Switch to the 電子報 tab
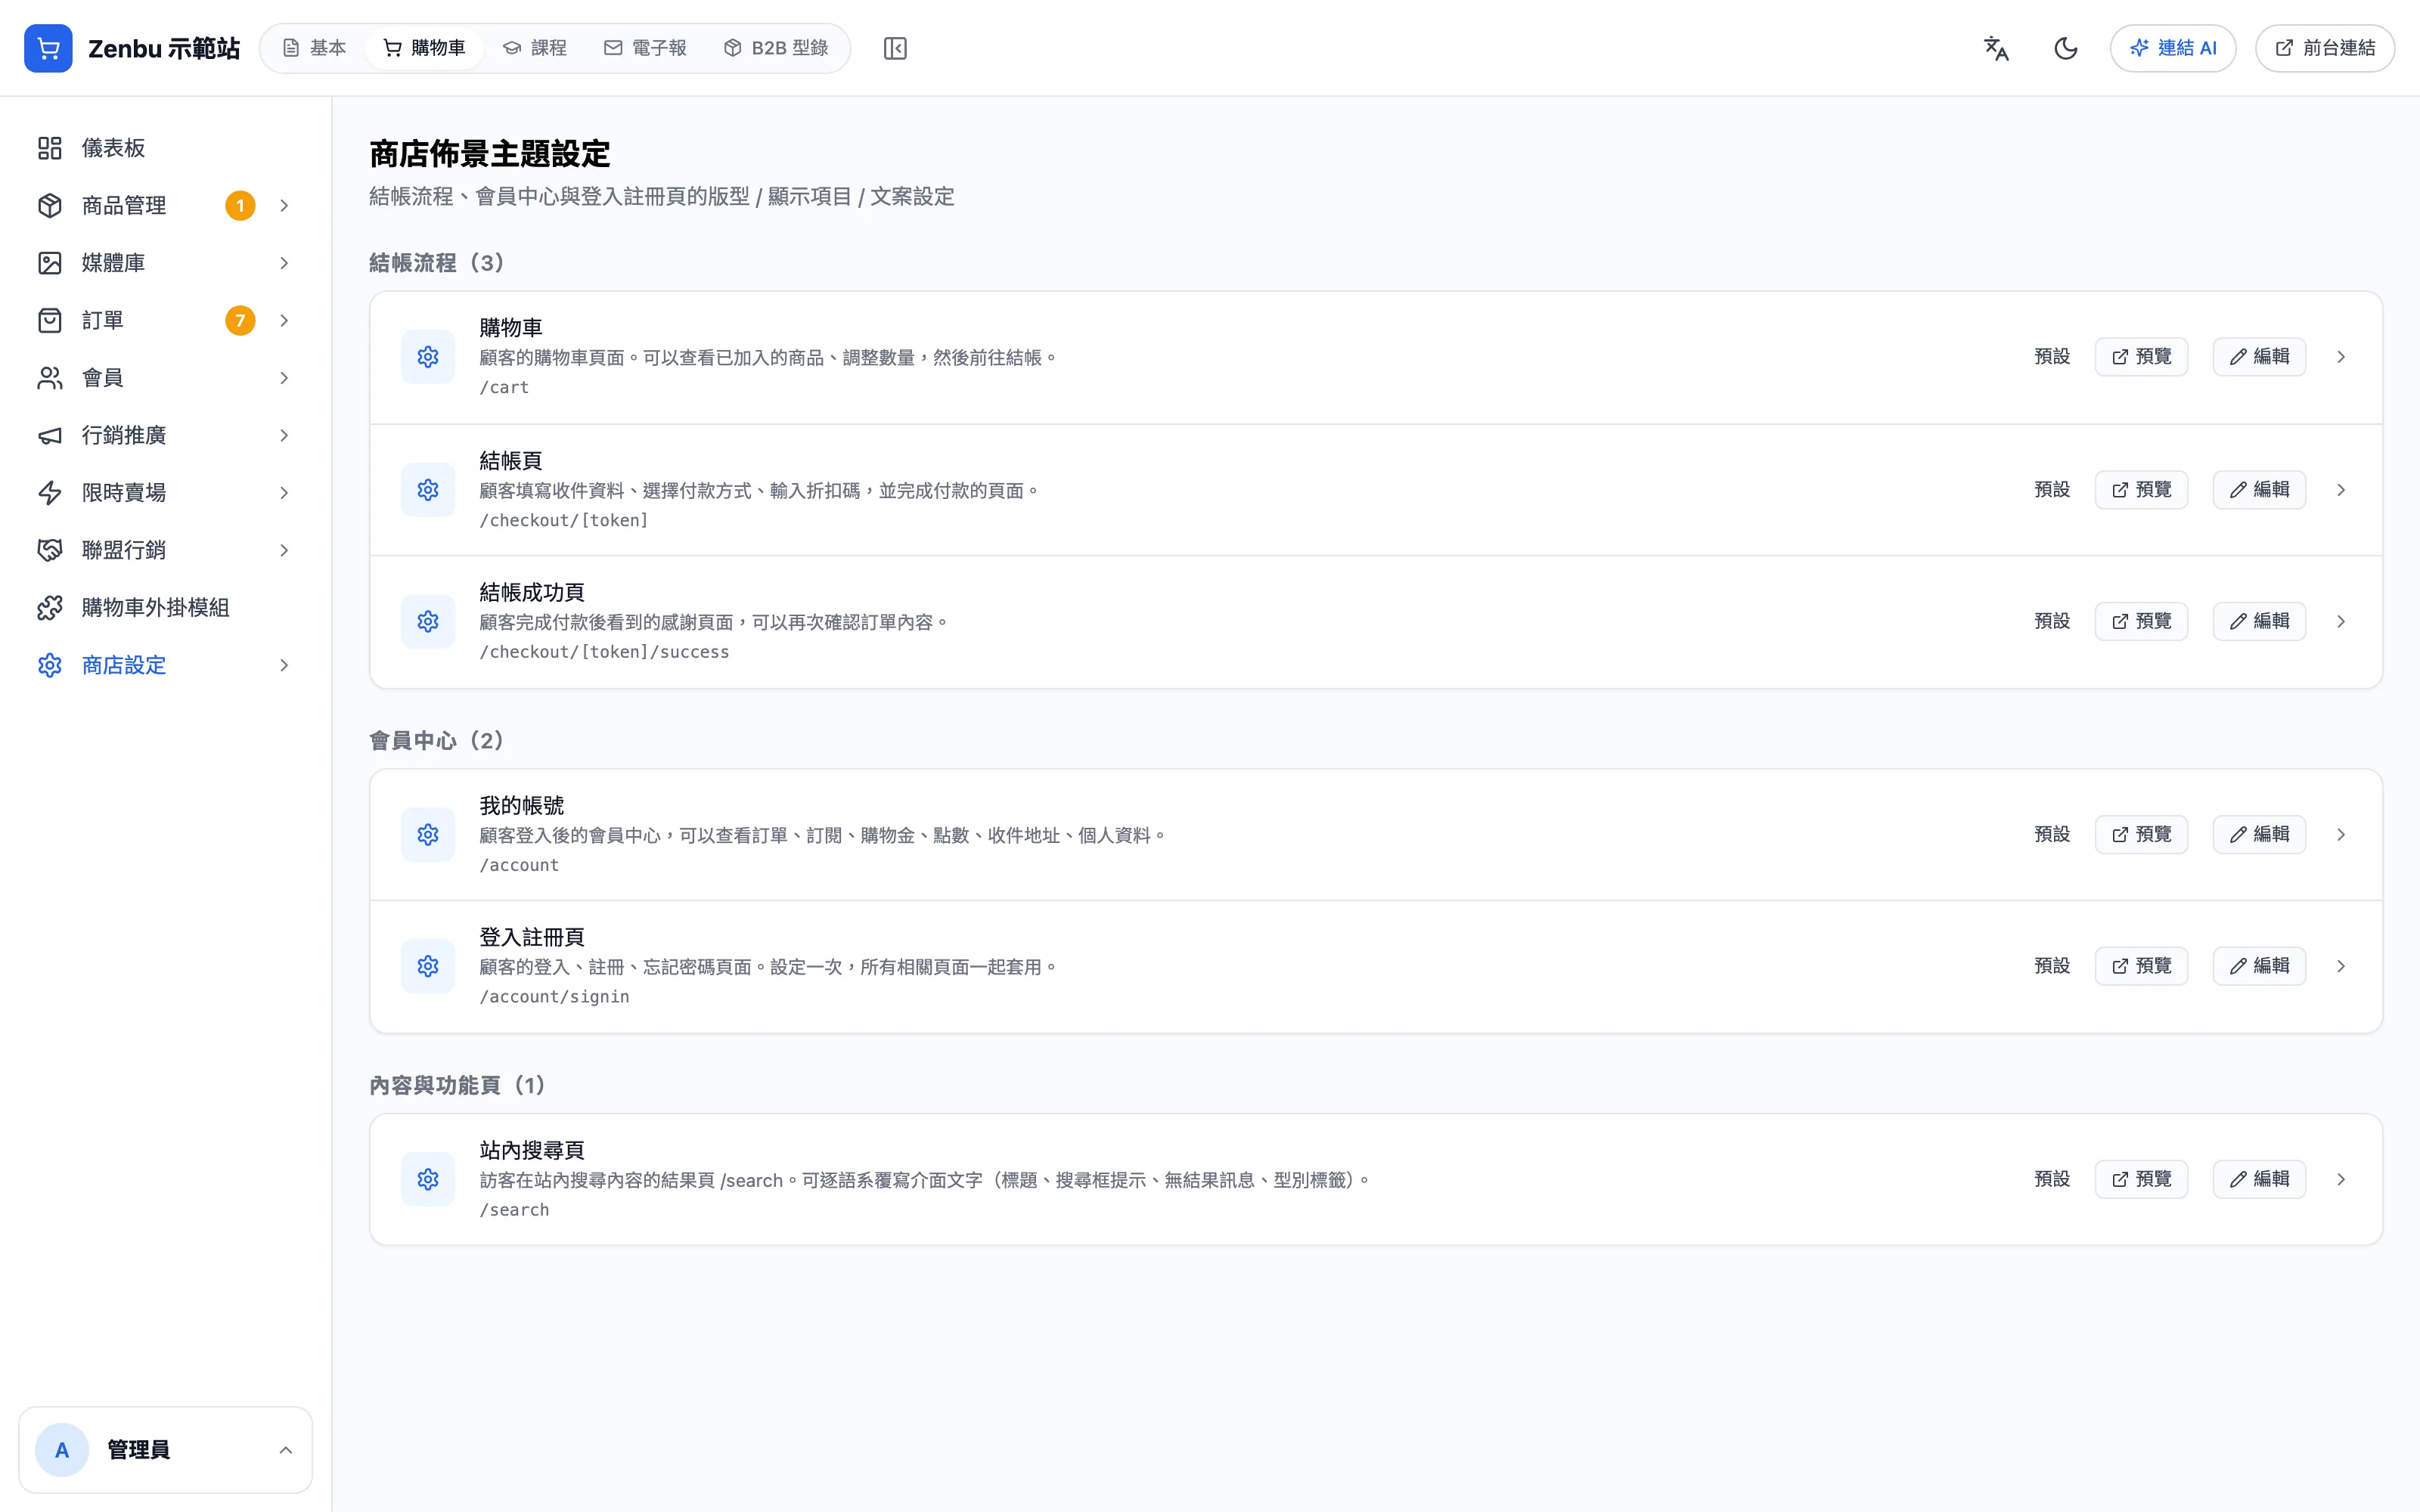 coord(645,48)
